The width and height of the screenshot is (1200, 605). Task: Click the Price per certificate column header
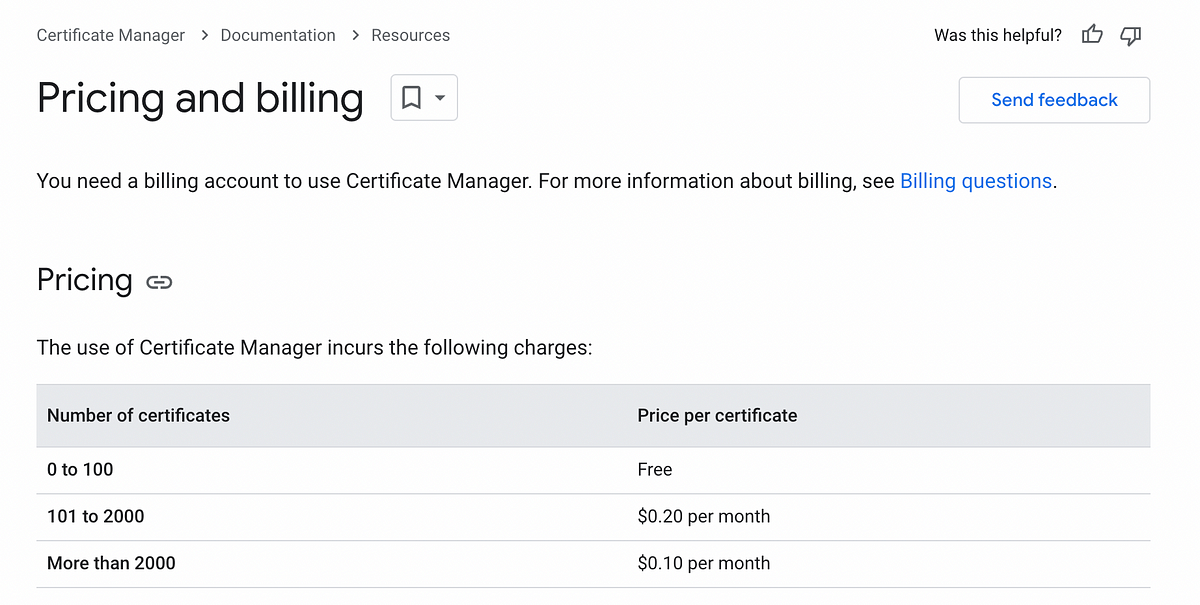tap(717, 415)
